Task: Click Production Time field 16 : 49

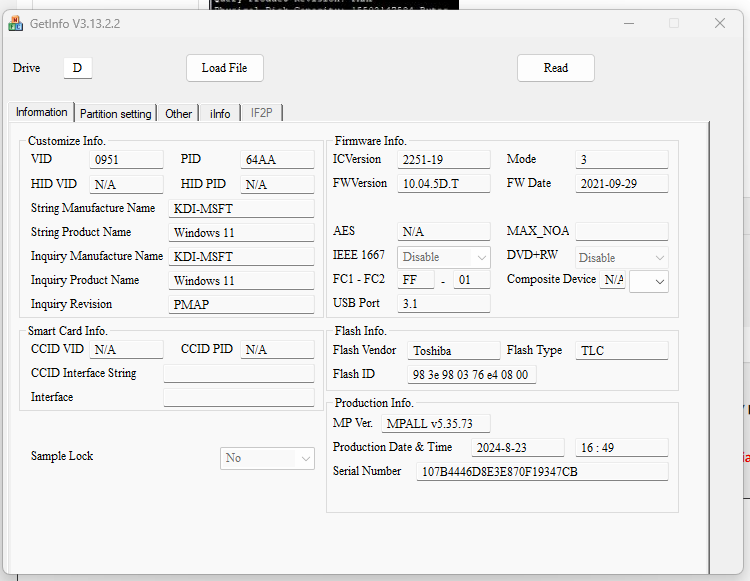Action: 622,448
